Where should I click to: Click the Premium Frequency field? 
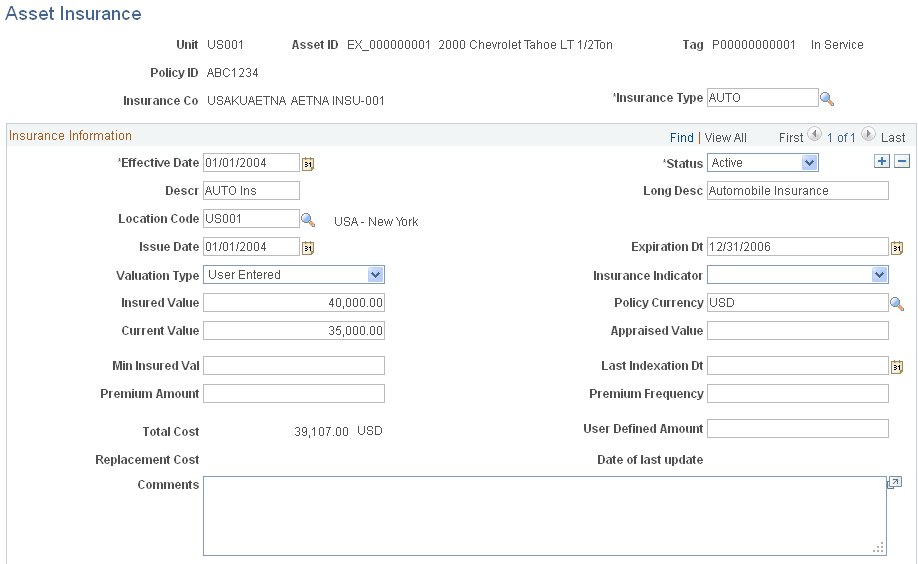[797, 394]
